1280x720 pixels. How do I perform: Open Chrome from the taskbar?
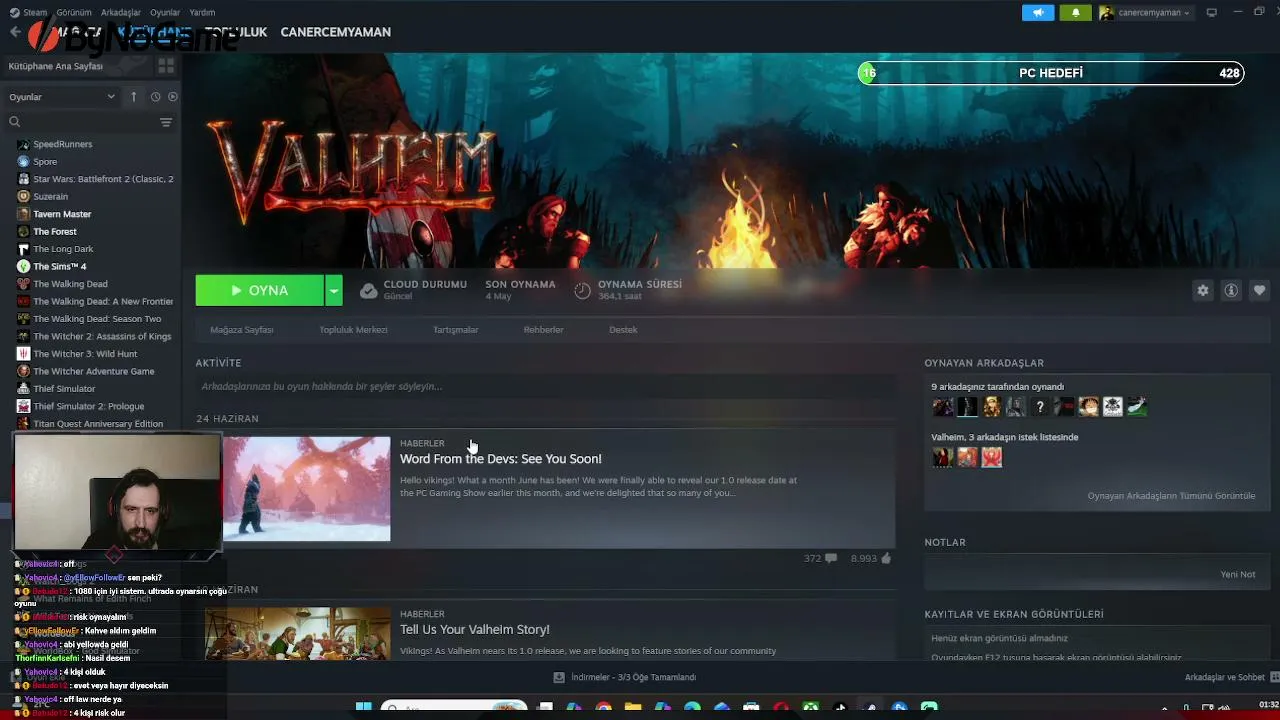pyautogui.click(x=603, y=708)
